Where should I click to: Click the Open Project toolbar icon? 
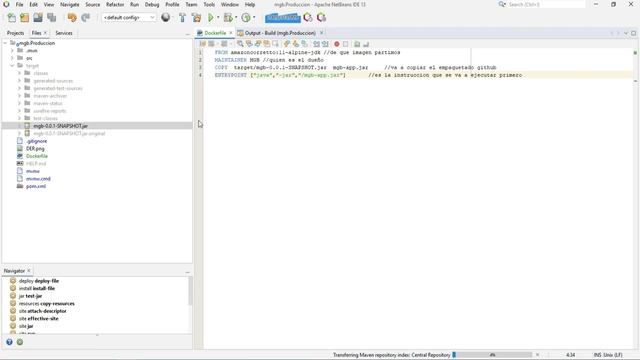[38, 18]
